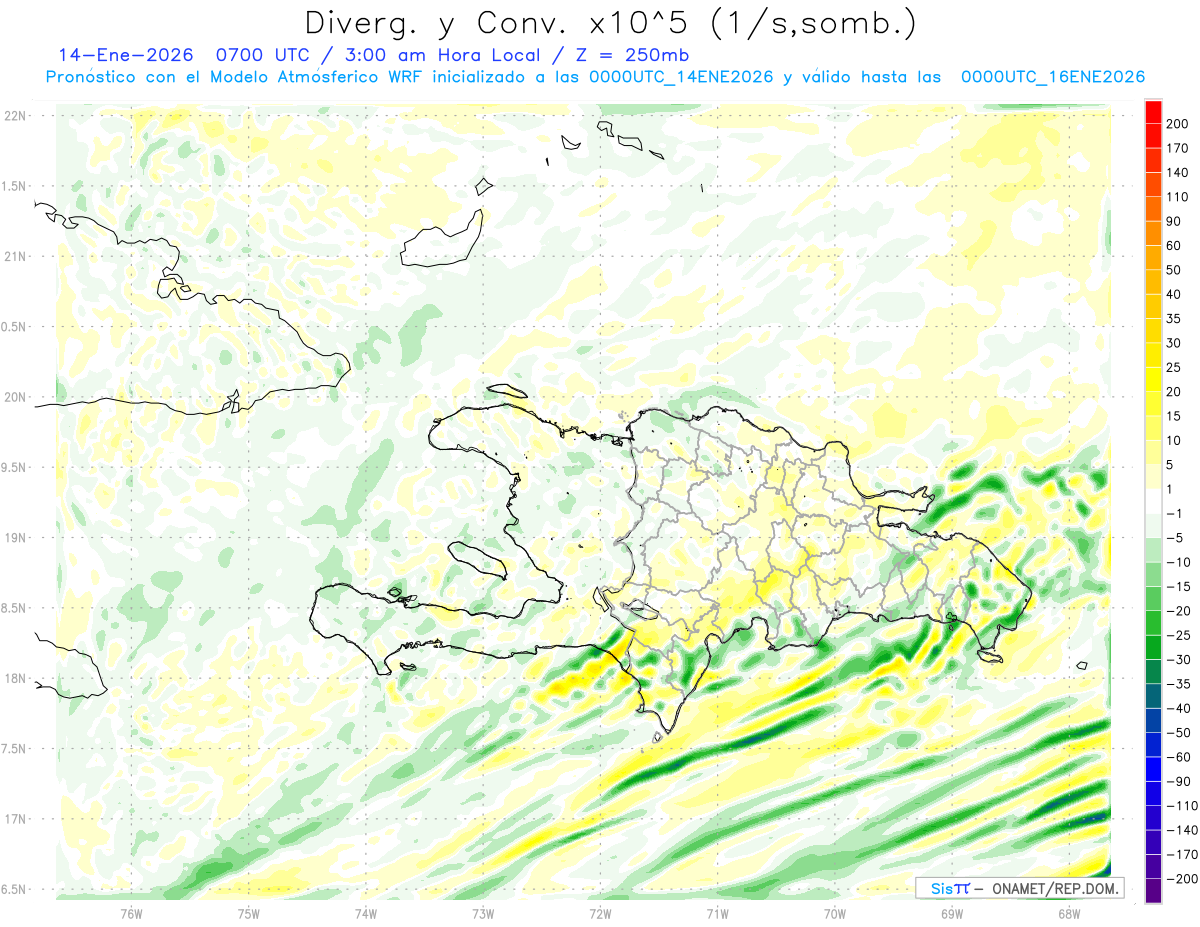Screen dimensions: 1200x927
Task: Click the '0000UTC_14ENE2026' initialization timestamp
Action: (680, 77)
